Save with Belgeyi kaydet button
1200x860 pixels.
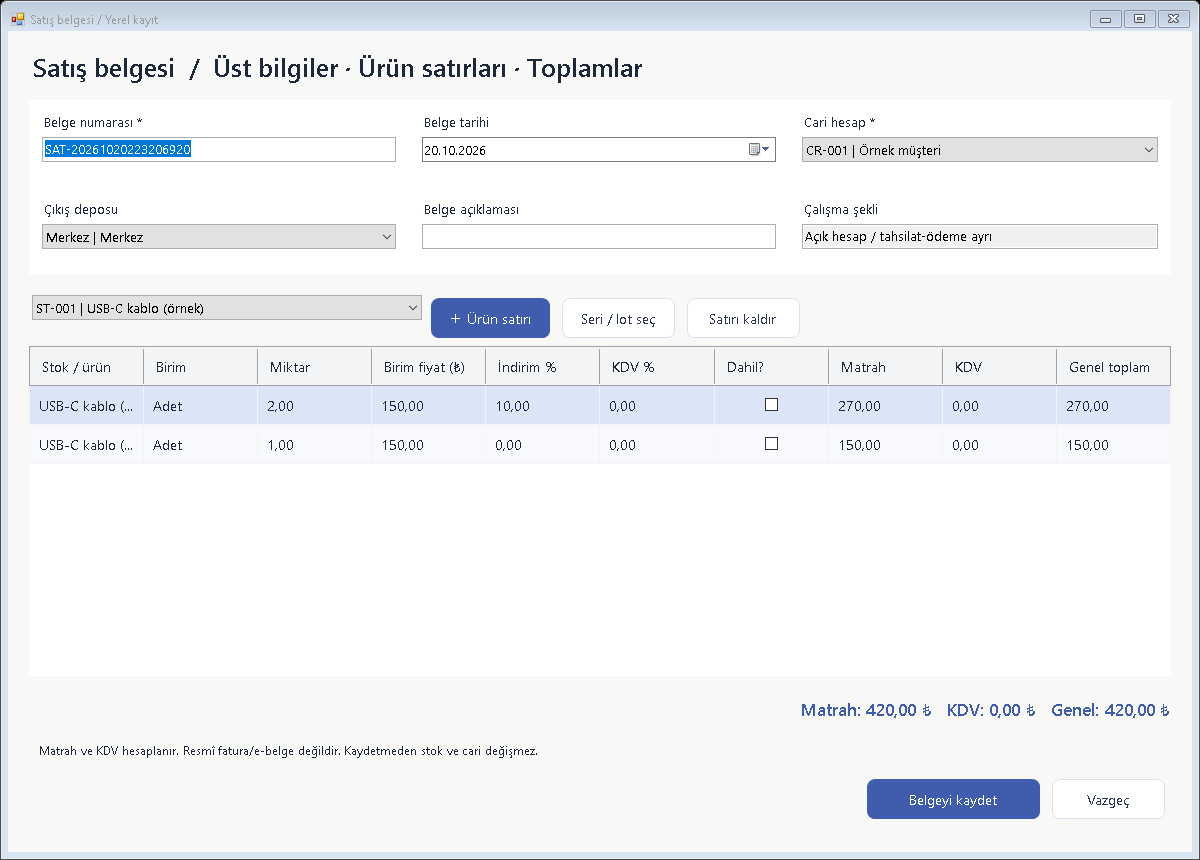coord(953,800)
